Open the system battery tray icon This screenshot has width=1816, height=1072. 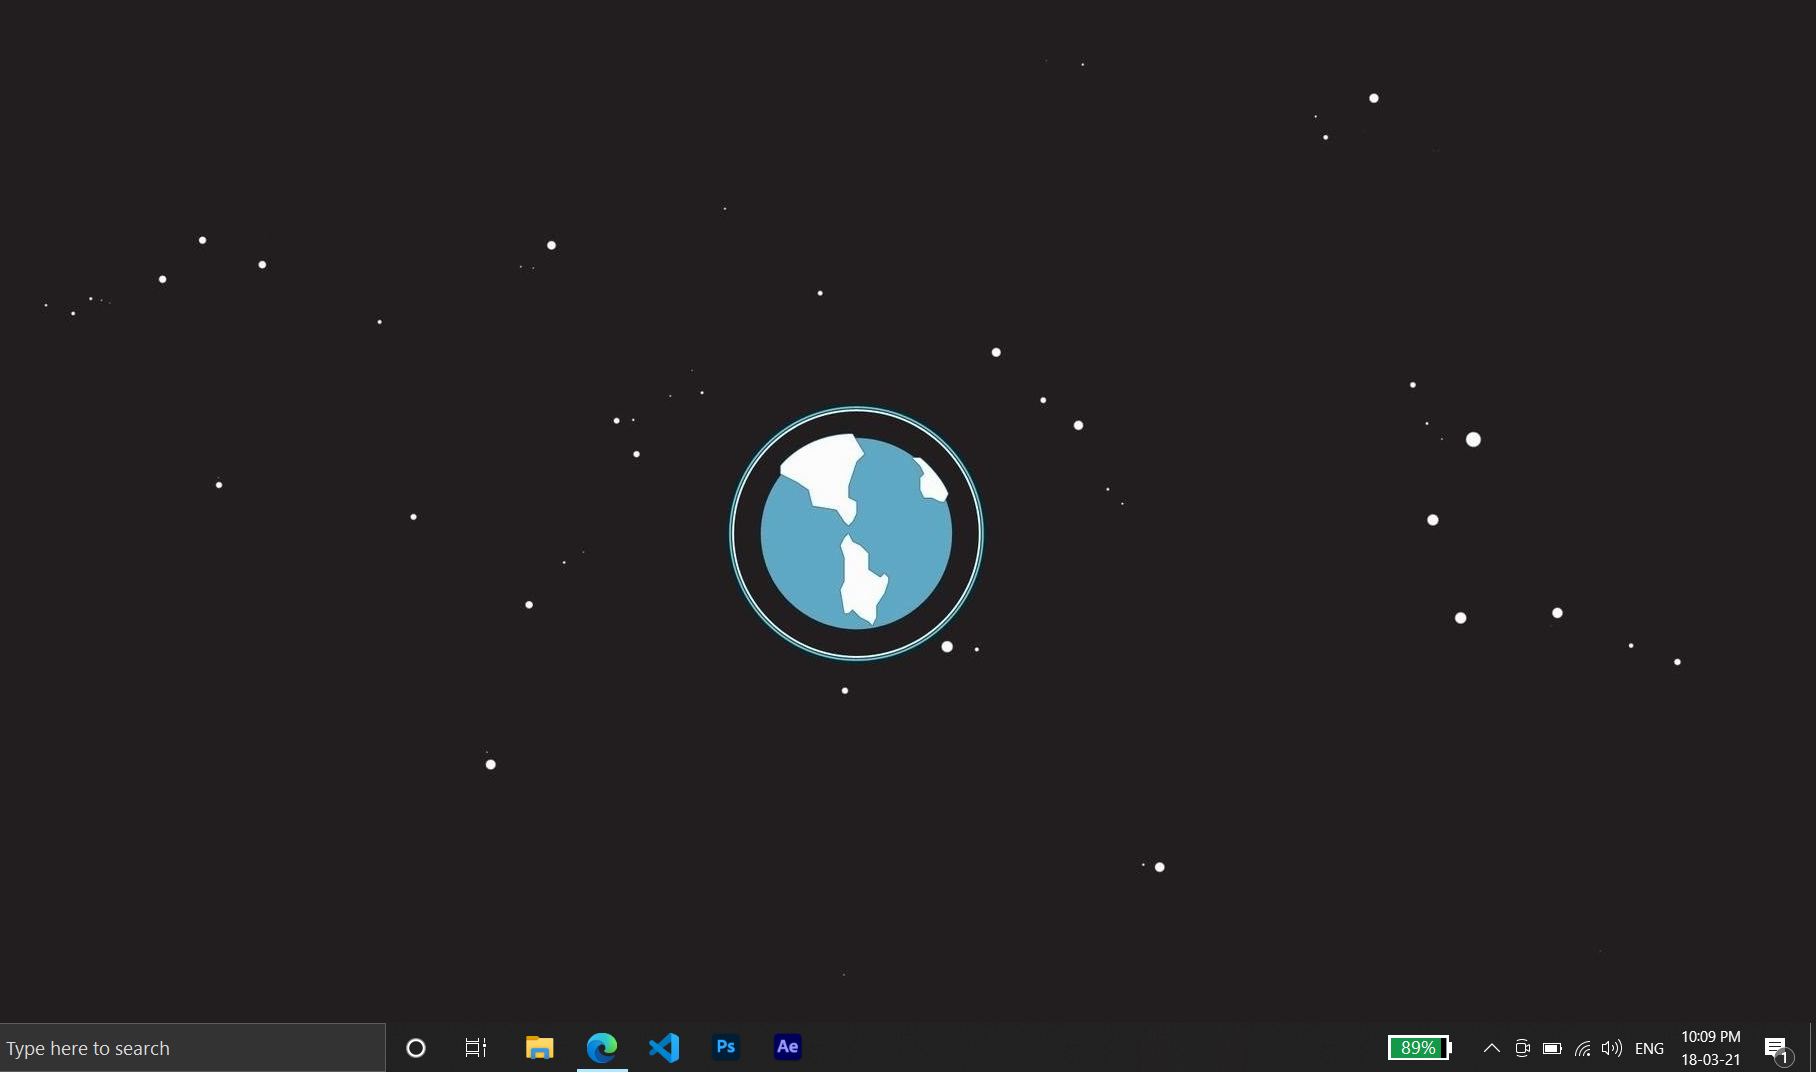pos(1552,1048)
